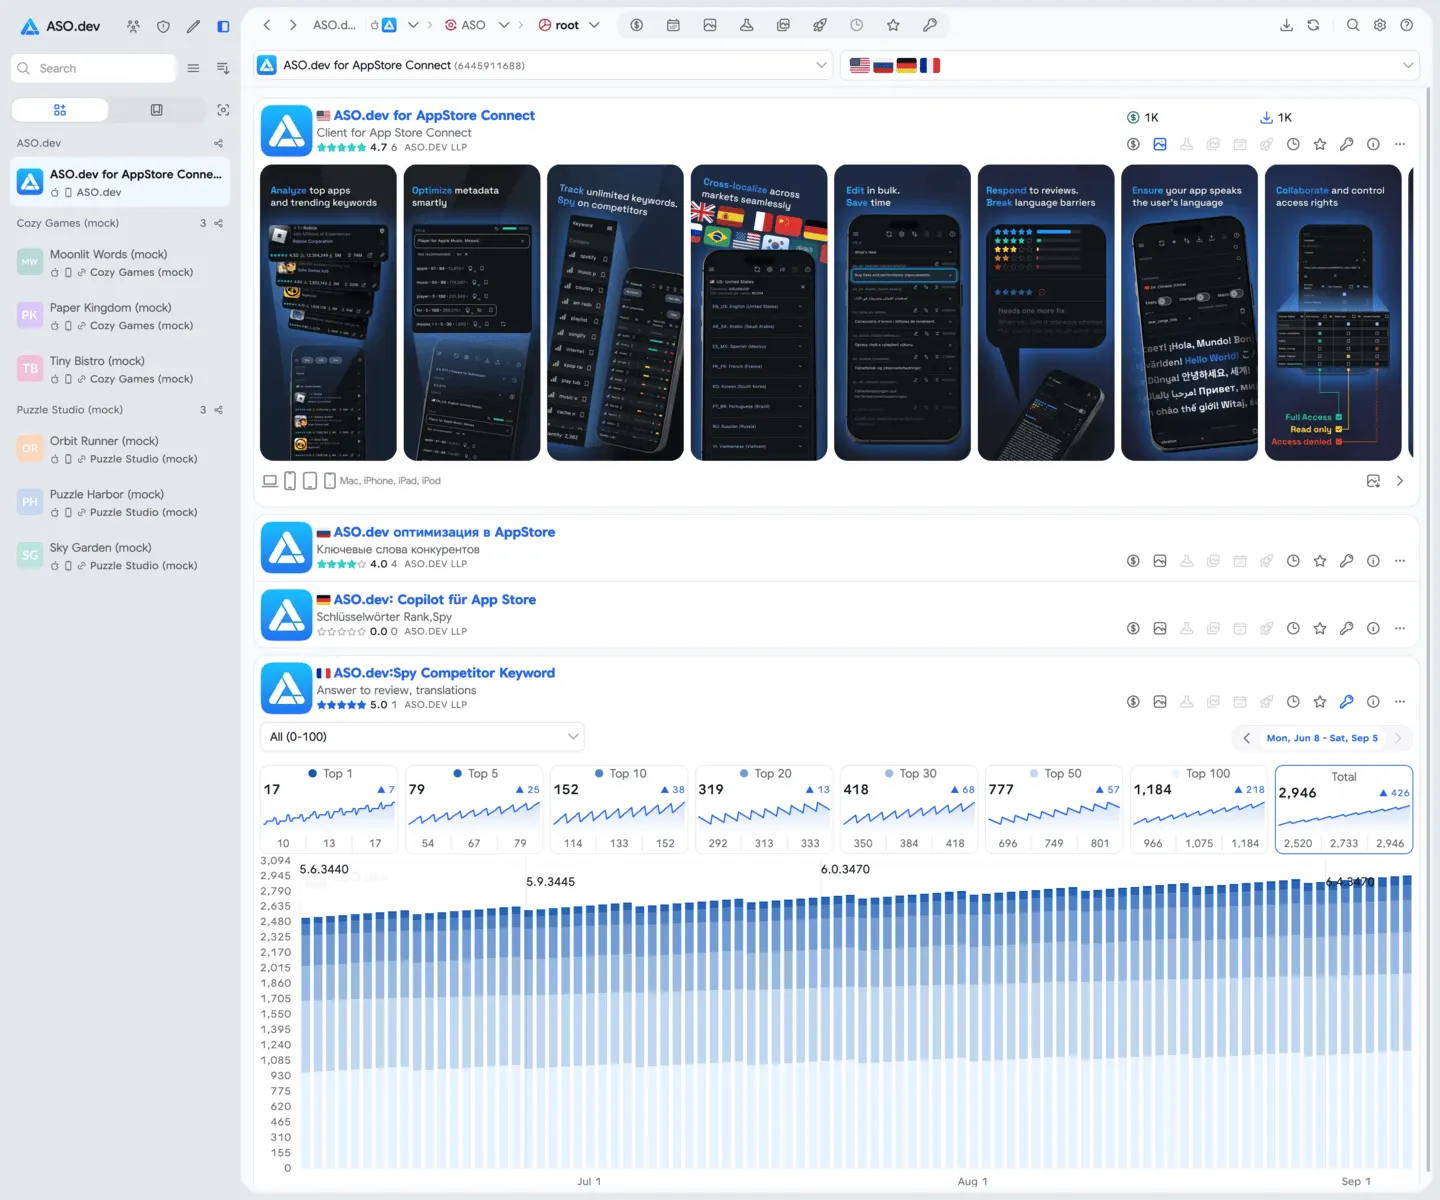Open the ASO.dev for AppStore Connect link
This screenshot has width=1440, height=1200.
(434, 116)
